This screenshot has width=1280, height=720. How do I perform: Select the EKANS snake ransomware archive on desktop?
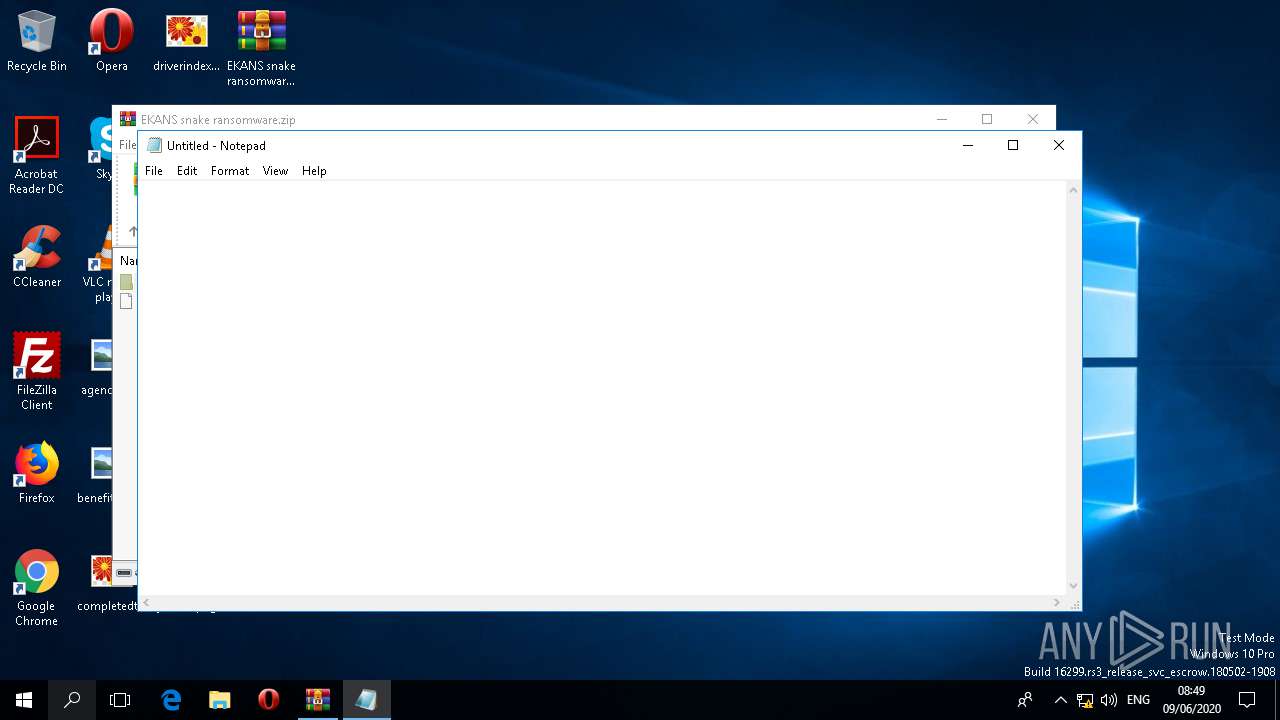tap(261, 49)
